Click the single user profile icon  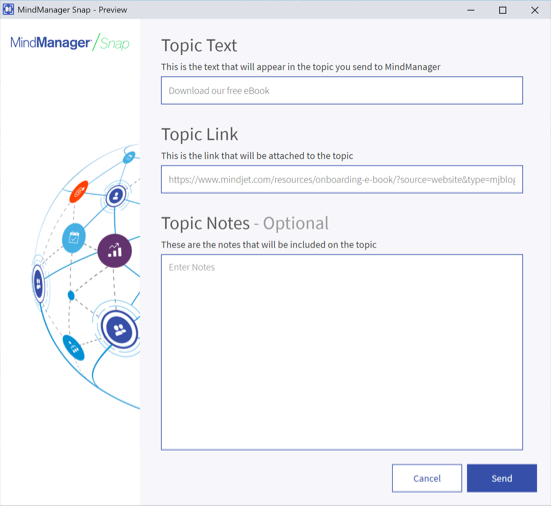[x=116, y=196]
